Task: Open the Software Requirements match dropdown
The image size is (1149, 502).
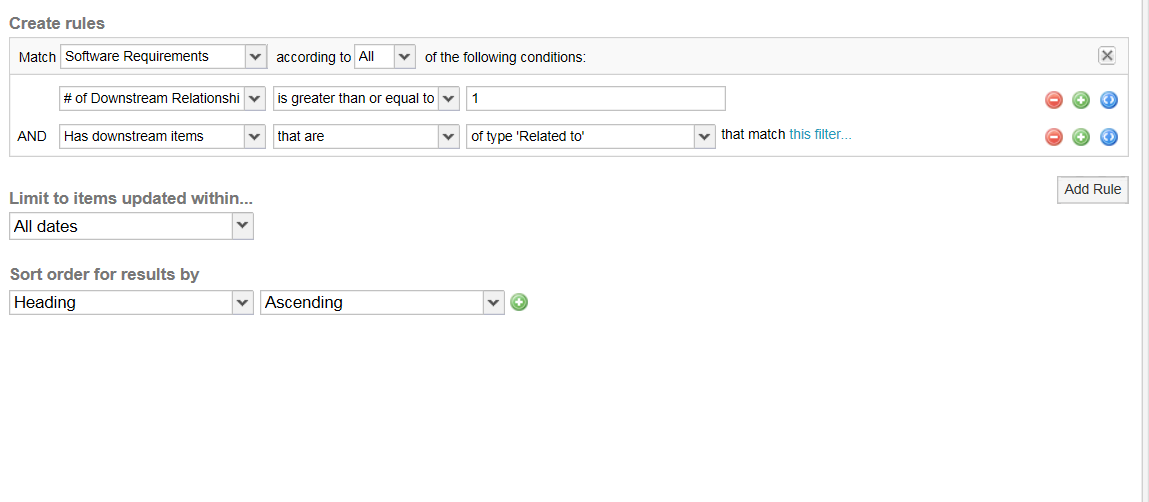Action: (163, 56)
